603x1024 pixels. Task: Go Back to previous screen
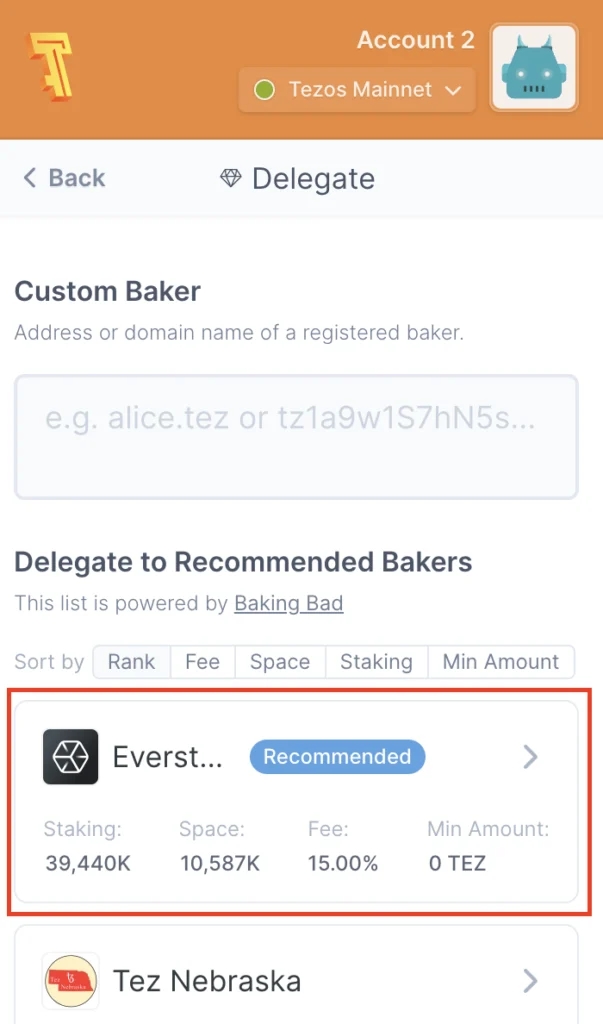tap(76, 178)
